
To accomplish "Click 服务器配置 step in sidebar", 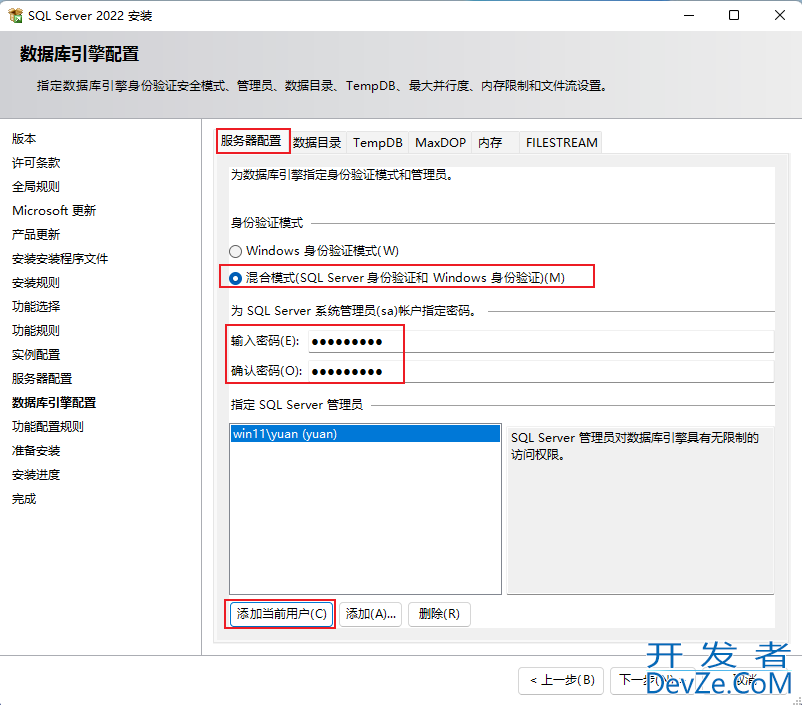I will pos(42,379).
